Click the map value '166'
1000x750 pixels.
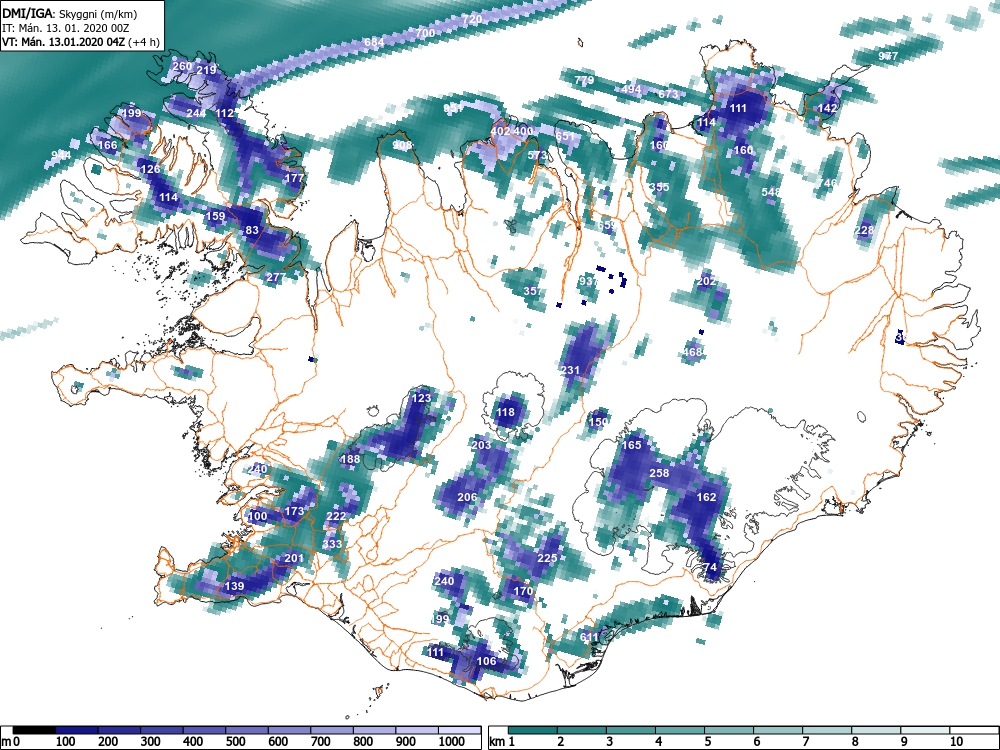pos(107,145)
